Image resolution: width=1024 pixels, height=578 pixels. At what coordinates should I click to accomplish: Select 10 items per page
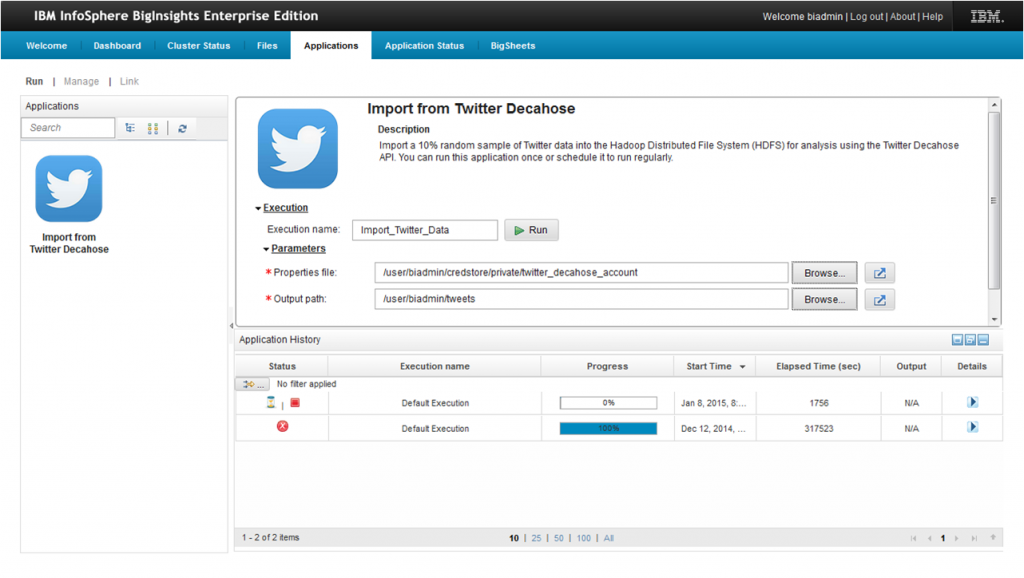[x=514, y=538]
